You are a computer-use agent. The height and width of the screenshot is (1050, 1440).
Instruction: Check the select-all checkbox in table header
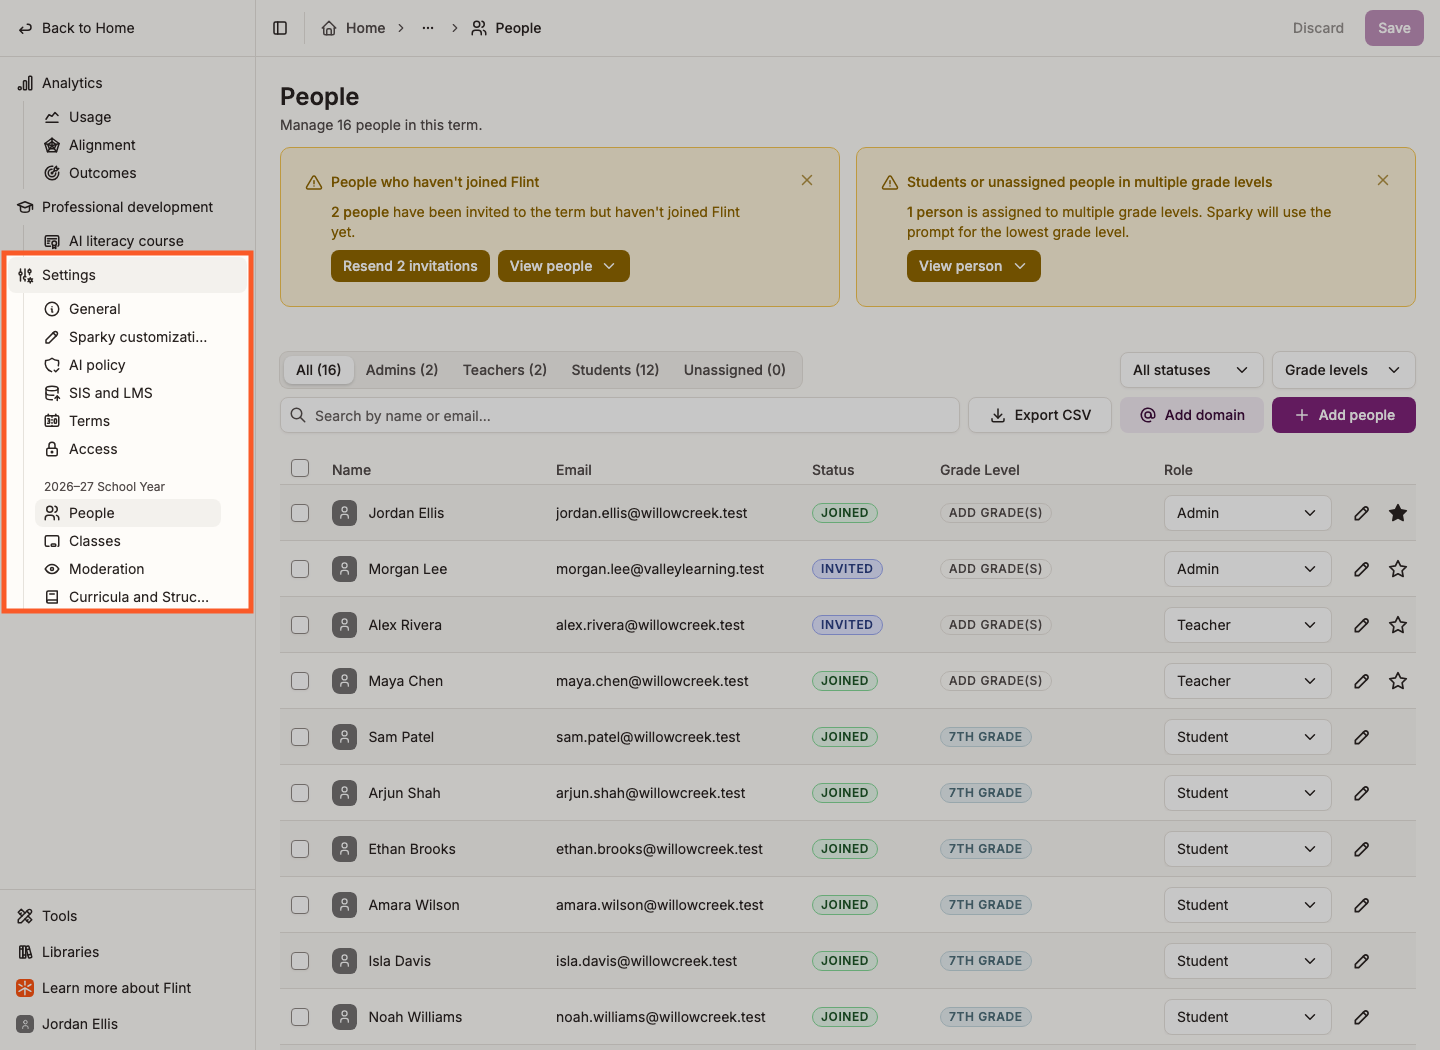click(300, 468)
